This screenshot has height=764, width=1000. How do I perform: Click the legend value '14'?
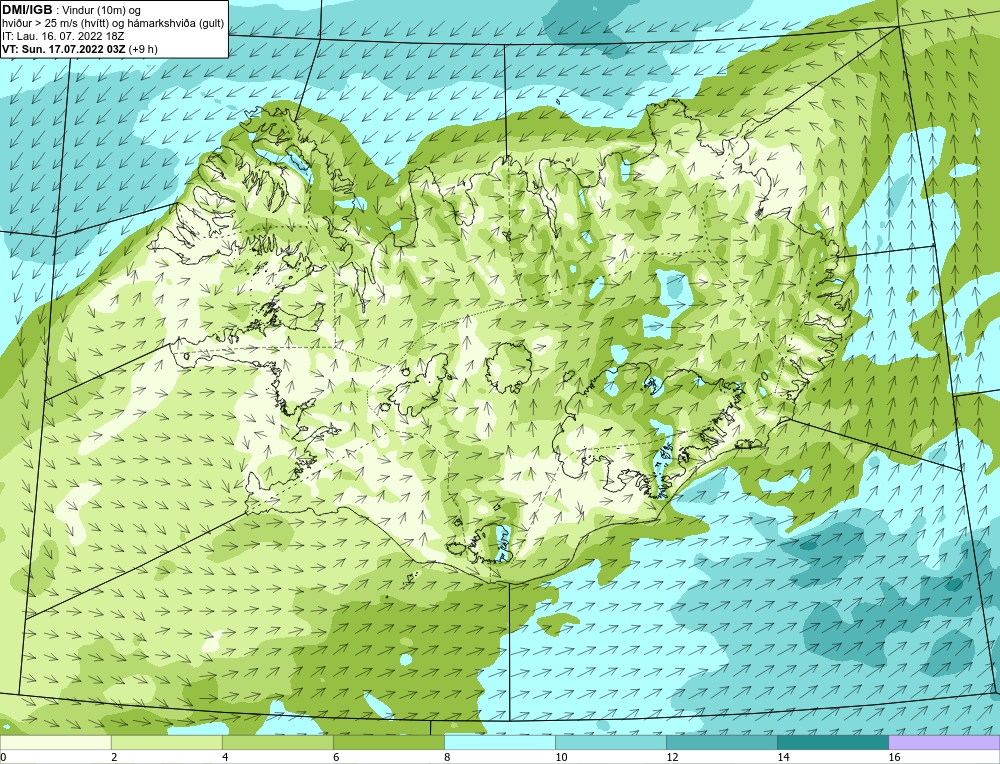coord(783,757)
